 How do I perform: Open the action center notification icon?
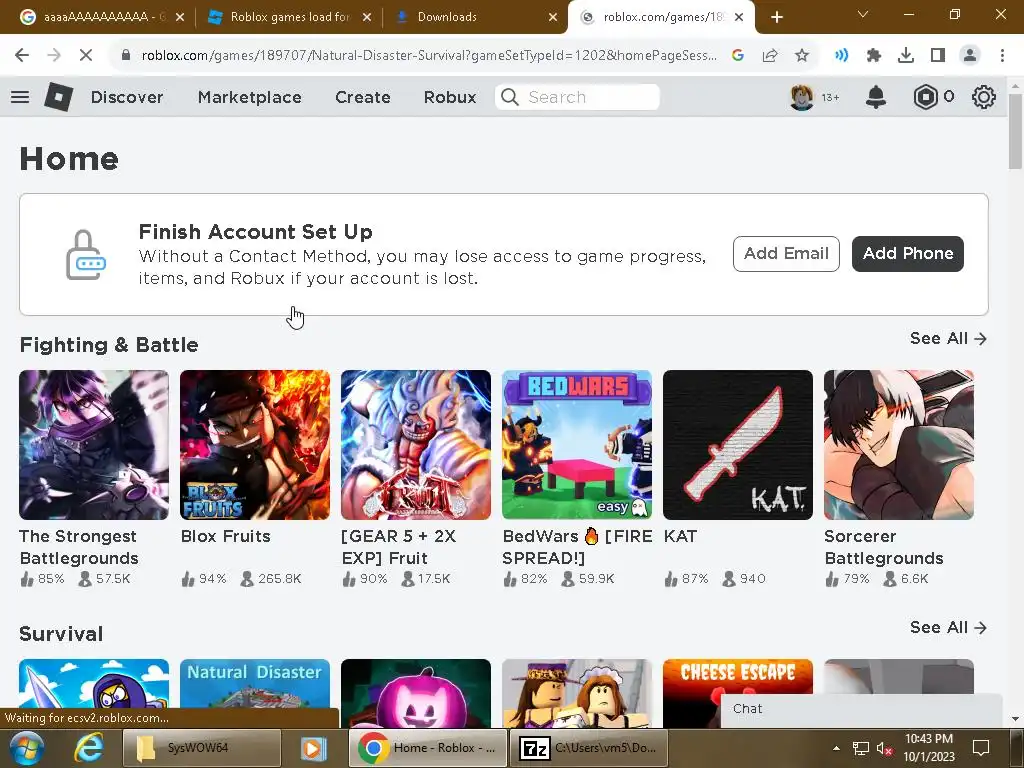pos(981,748)
